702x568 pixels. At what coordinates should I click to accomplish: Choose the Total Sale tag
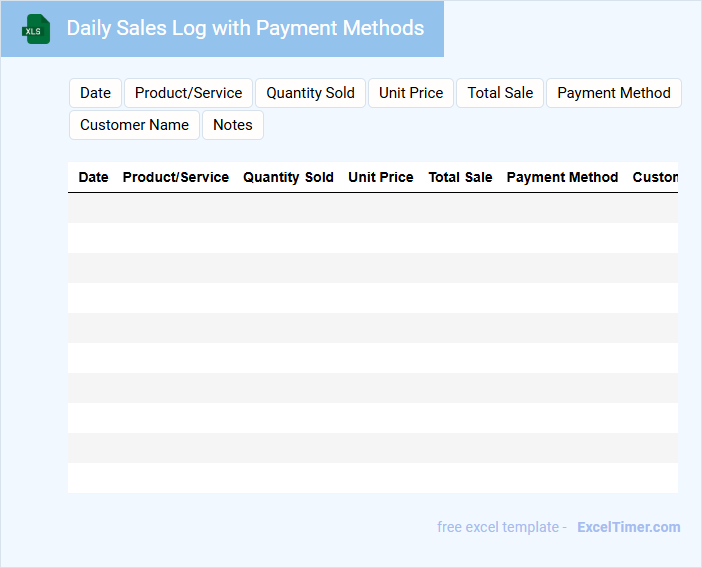[500, 93]
